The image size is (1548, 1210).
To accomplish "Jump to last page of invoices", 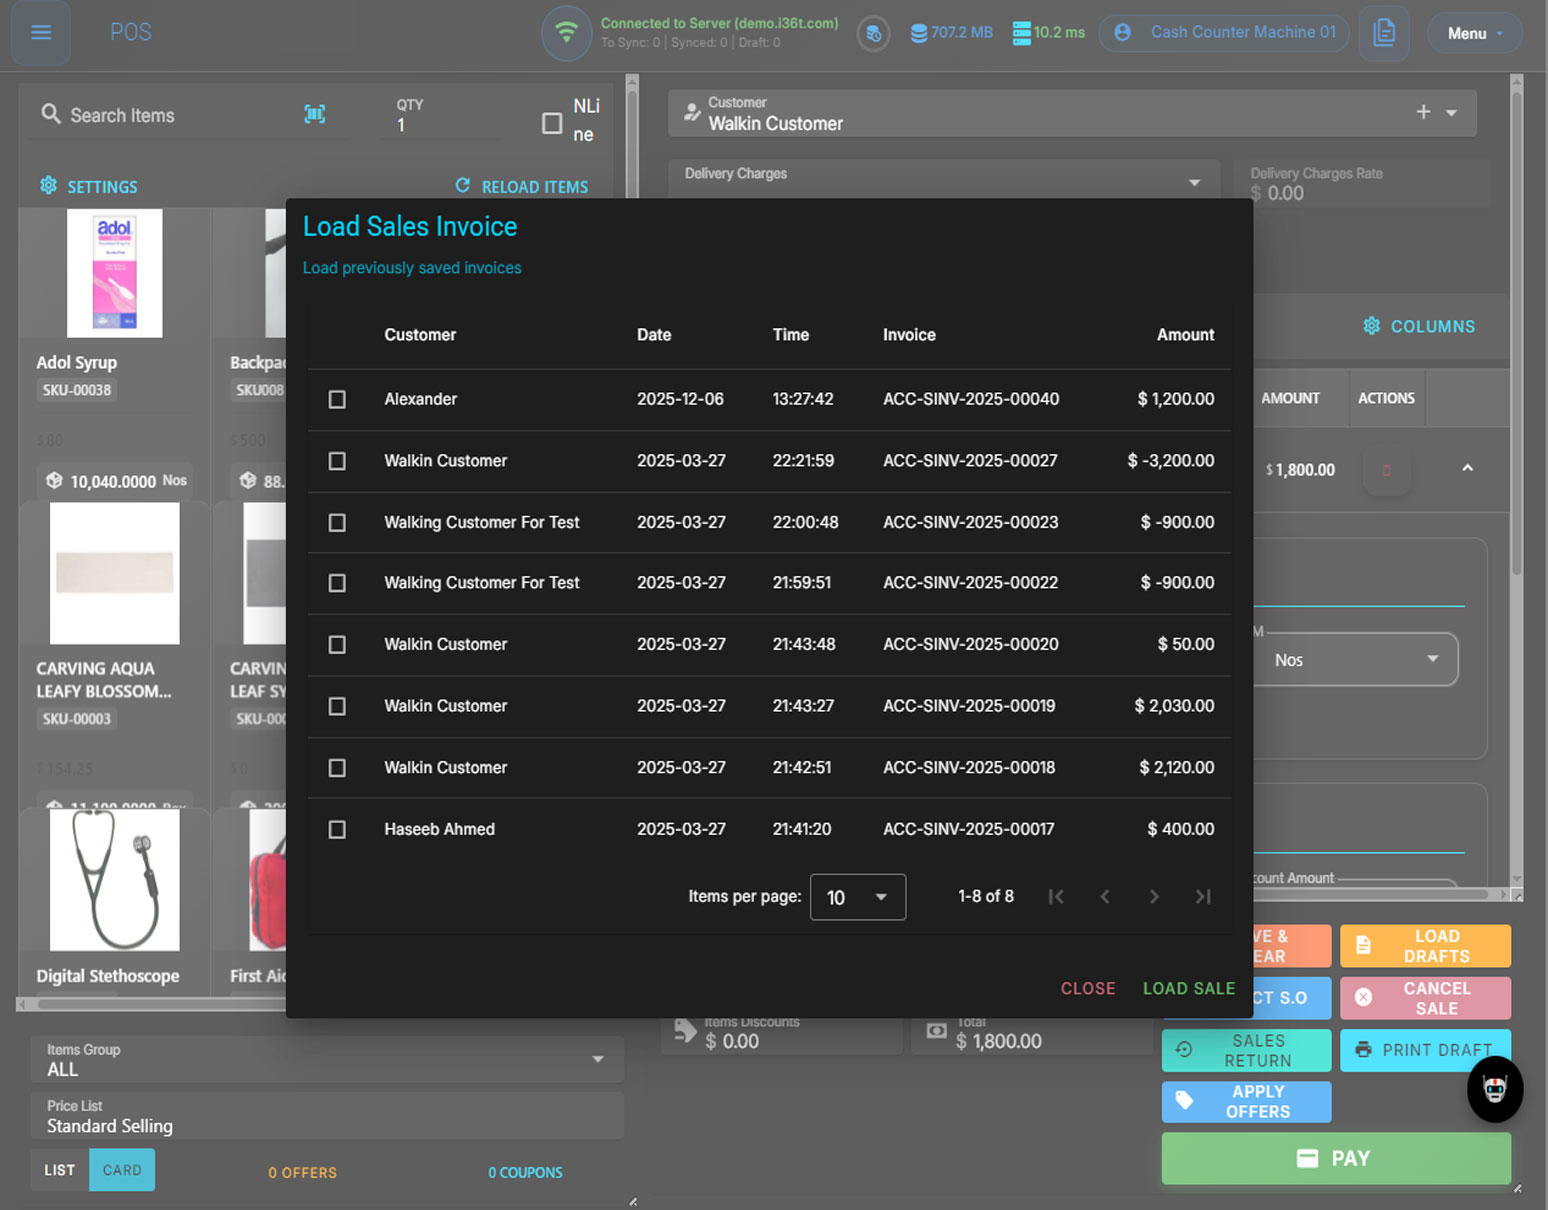I will (1203, 897).
